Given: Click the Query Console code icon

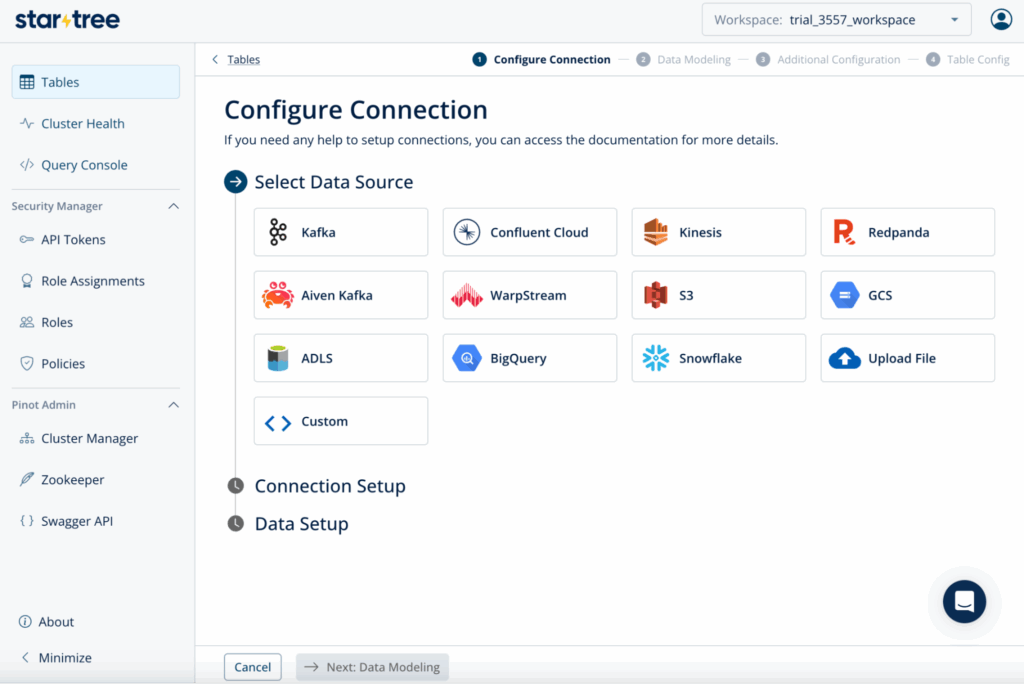Looking at the screenshot, I should [x=27, y=165].
